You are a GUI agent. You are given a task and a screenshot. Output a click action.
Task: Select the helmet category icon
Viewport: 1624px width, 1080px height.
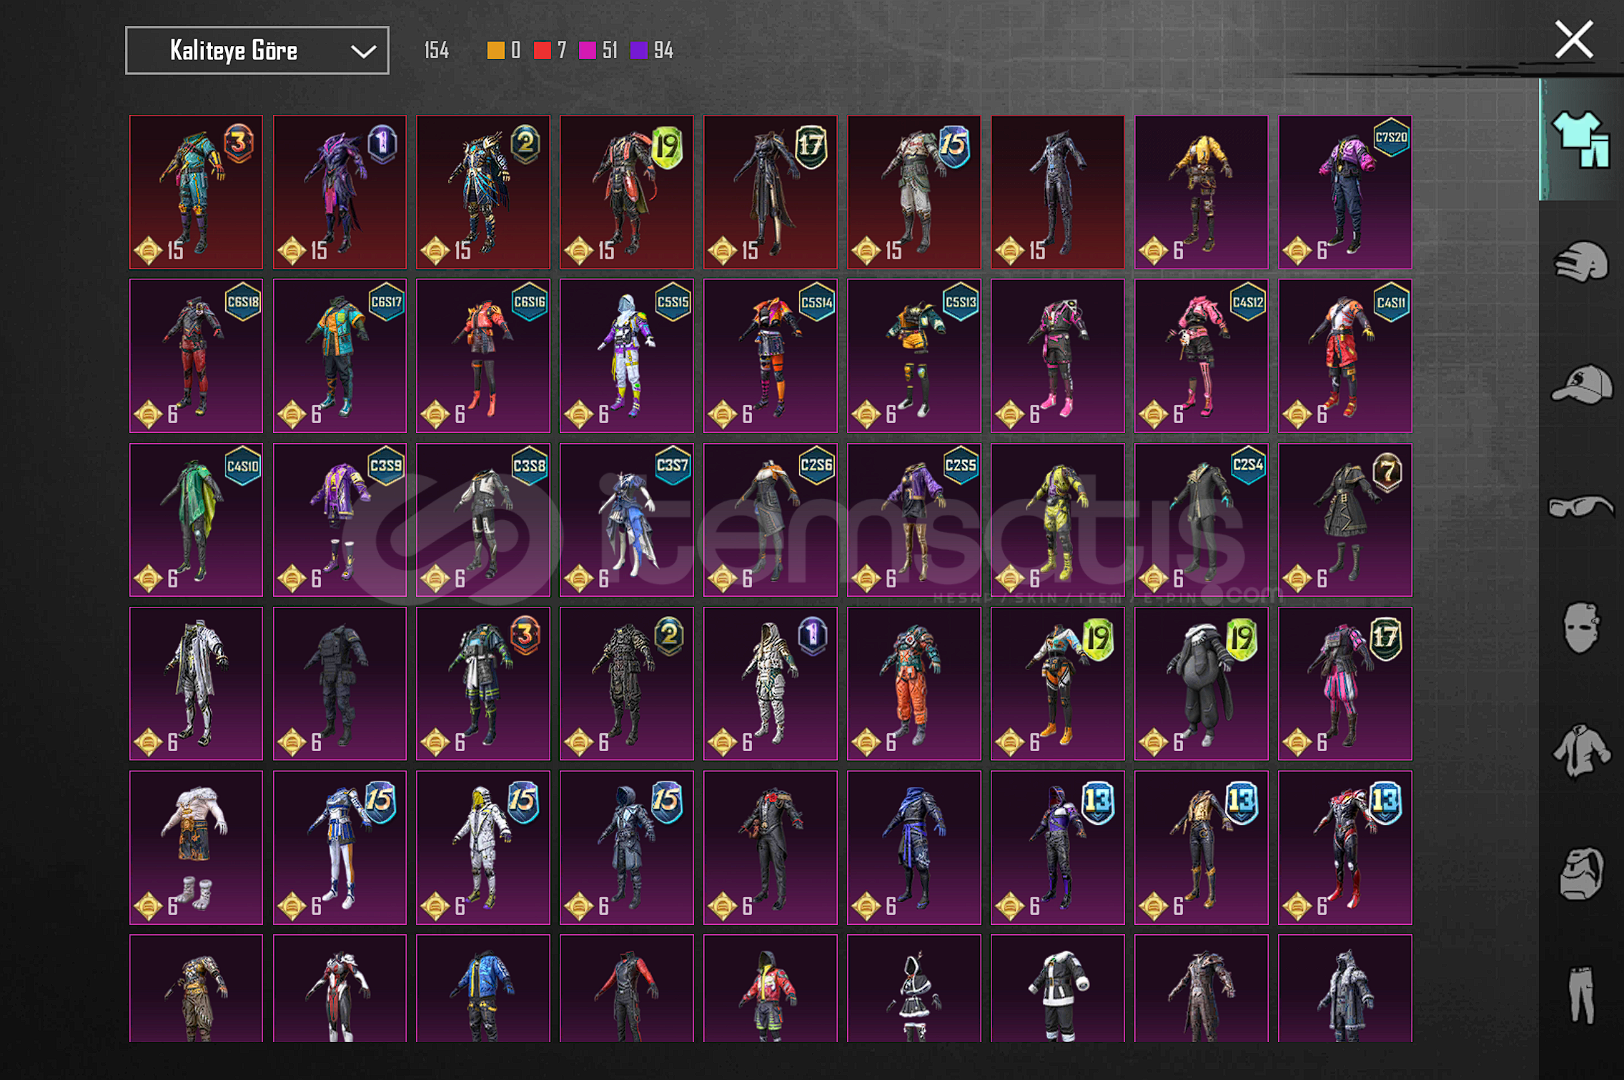pos(1581,262)
